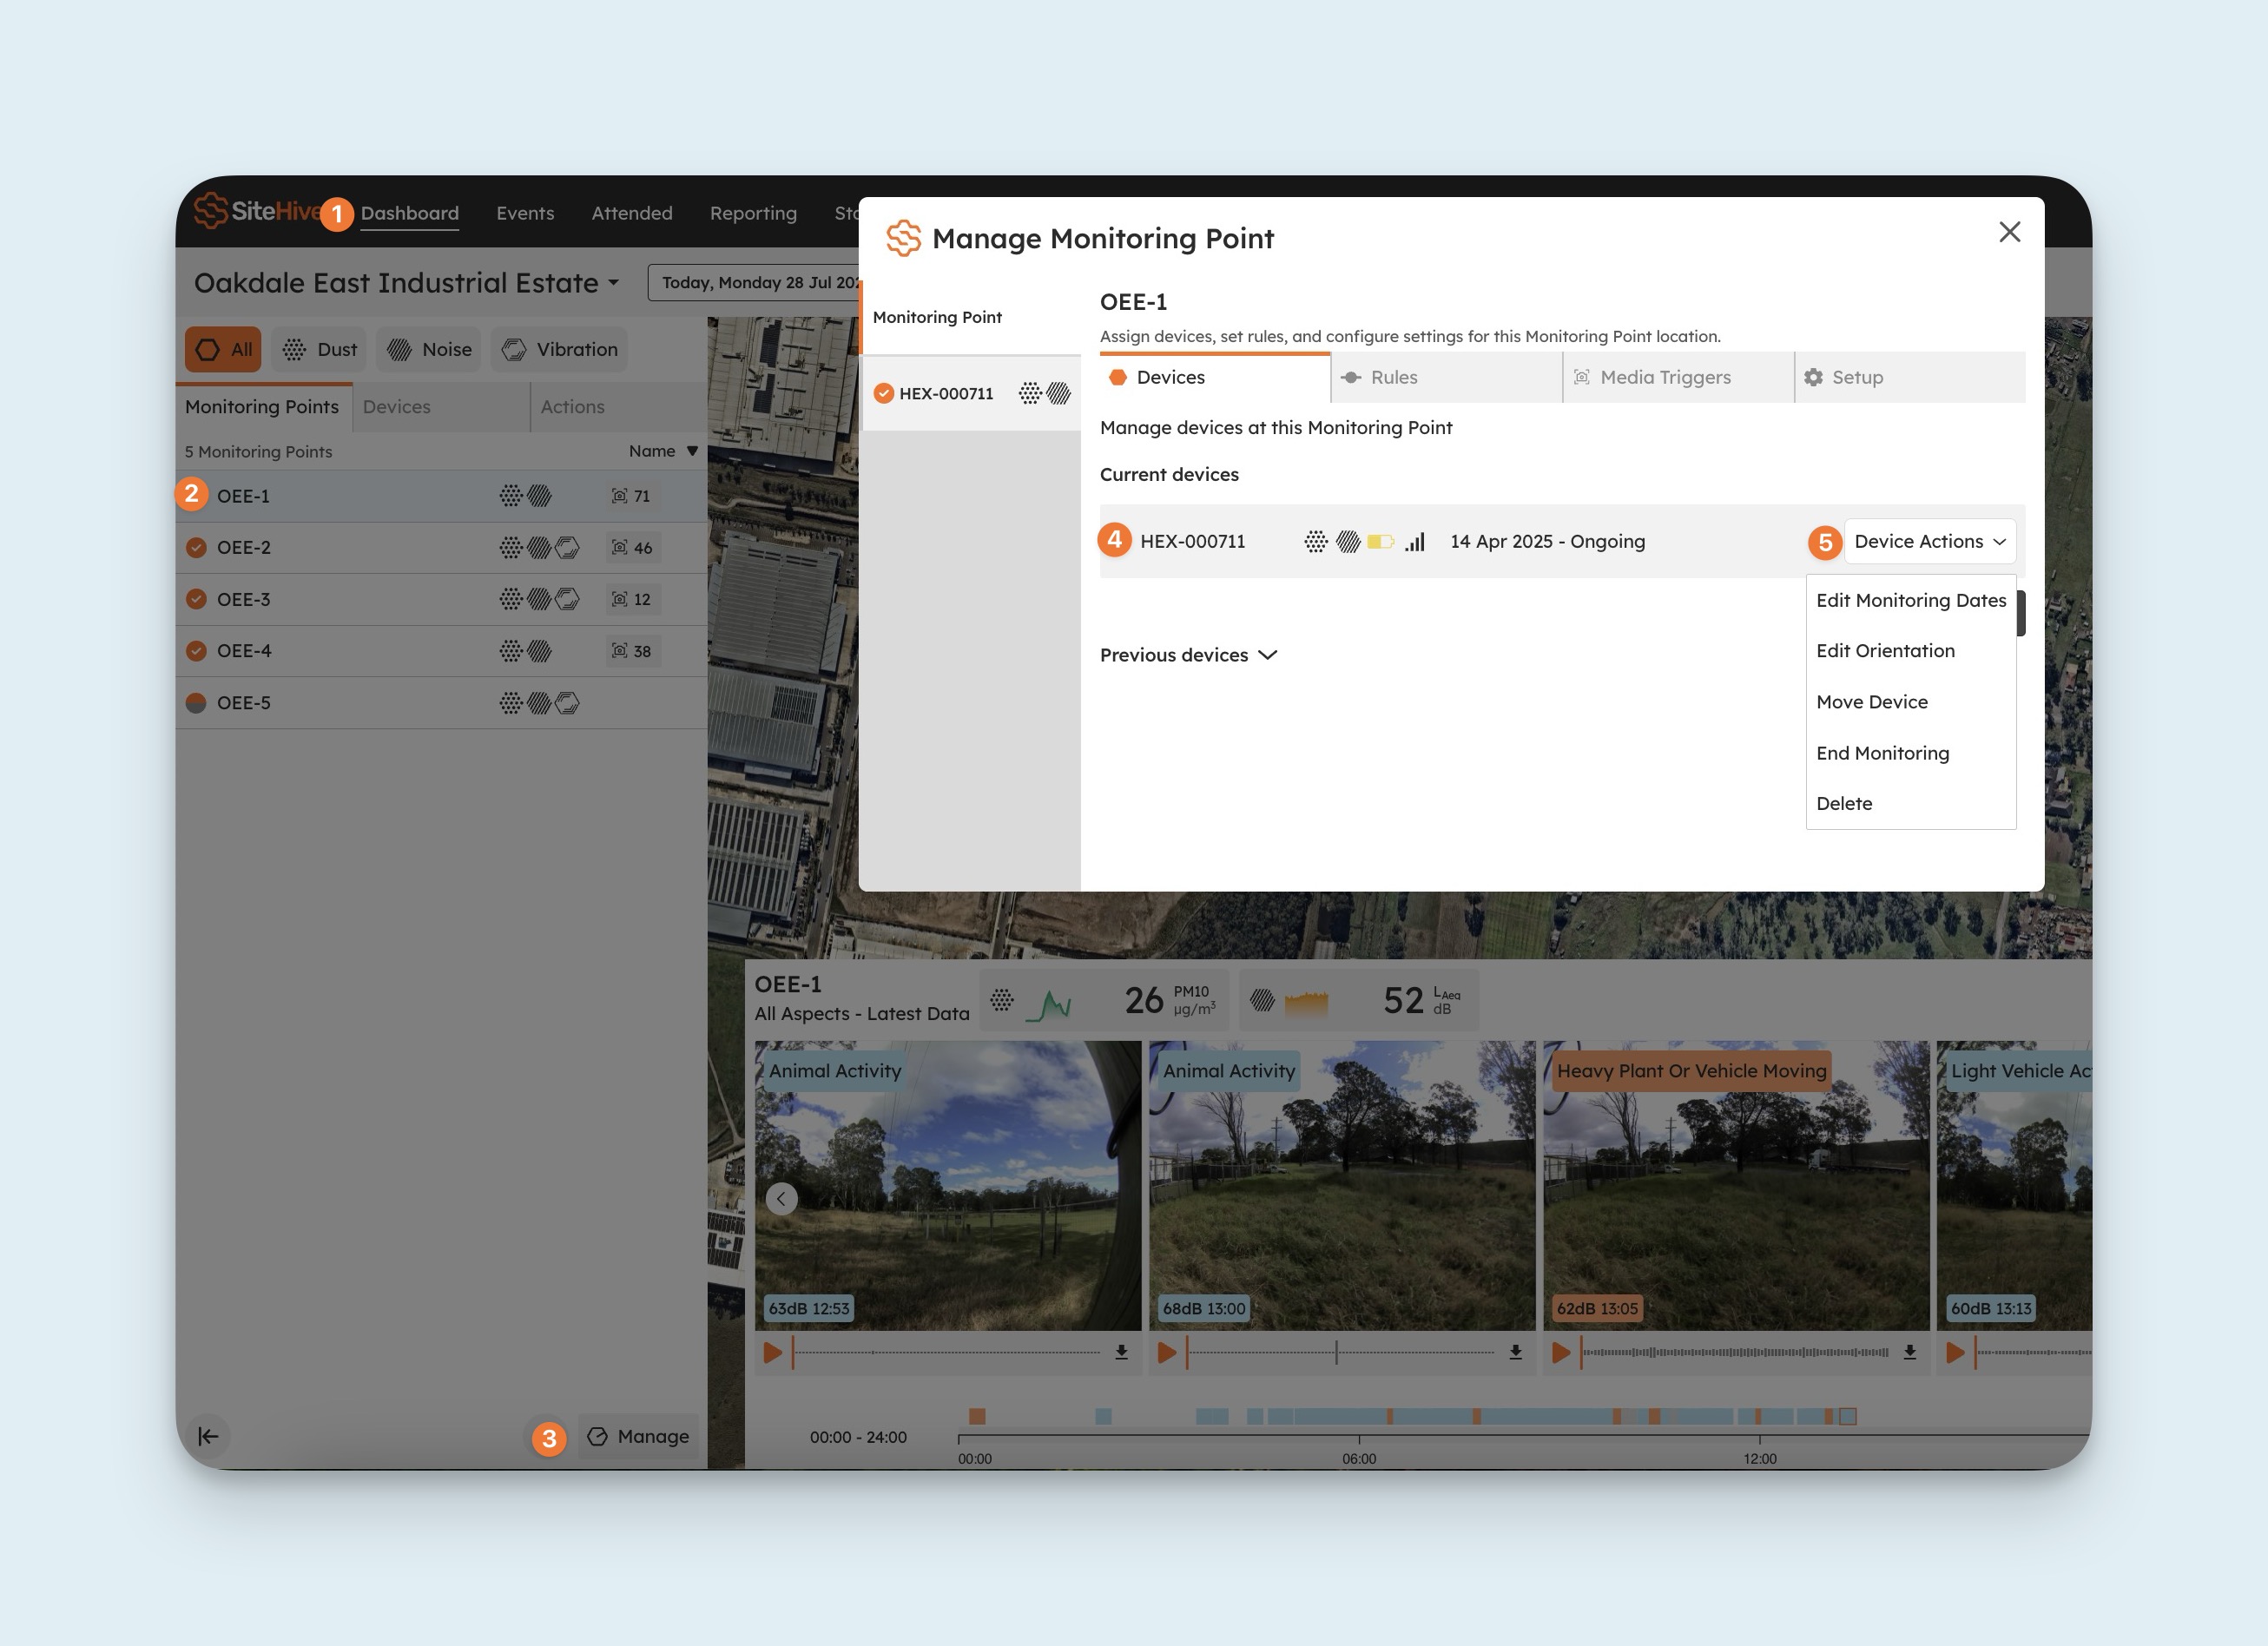Open the Oakdale East Industrial Estate site dropdown
Viewport: 2268px width, 1646px height.
pos(406,283)
